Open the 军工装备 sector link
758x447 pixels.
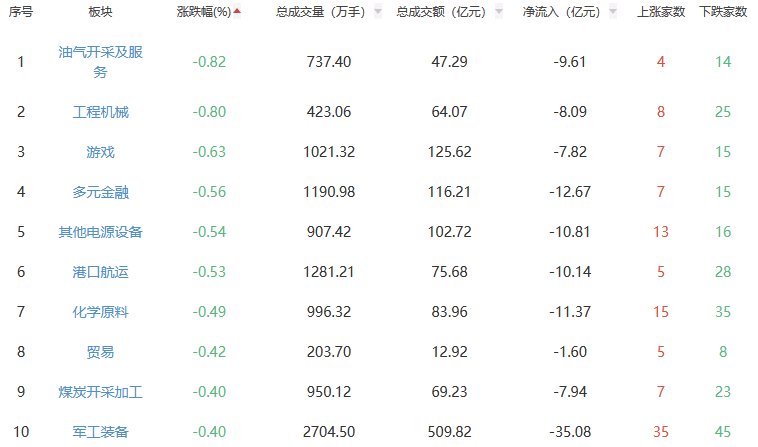(x=100, y=432)
